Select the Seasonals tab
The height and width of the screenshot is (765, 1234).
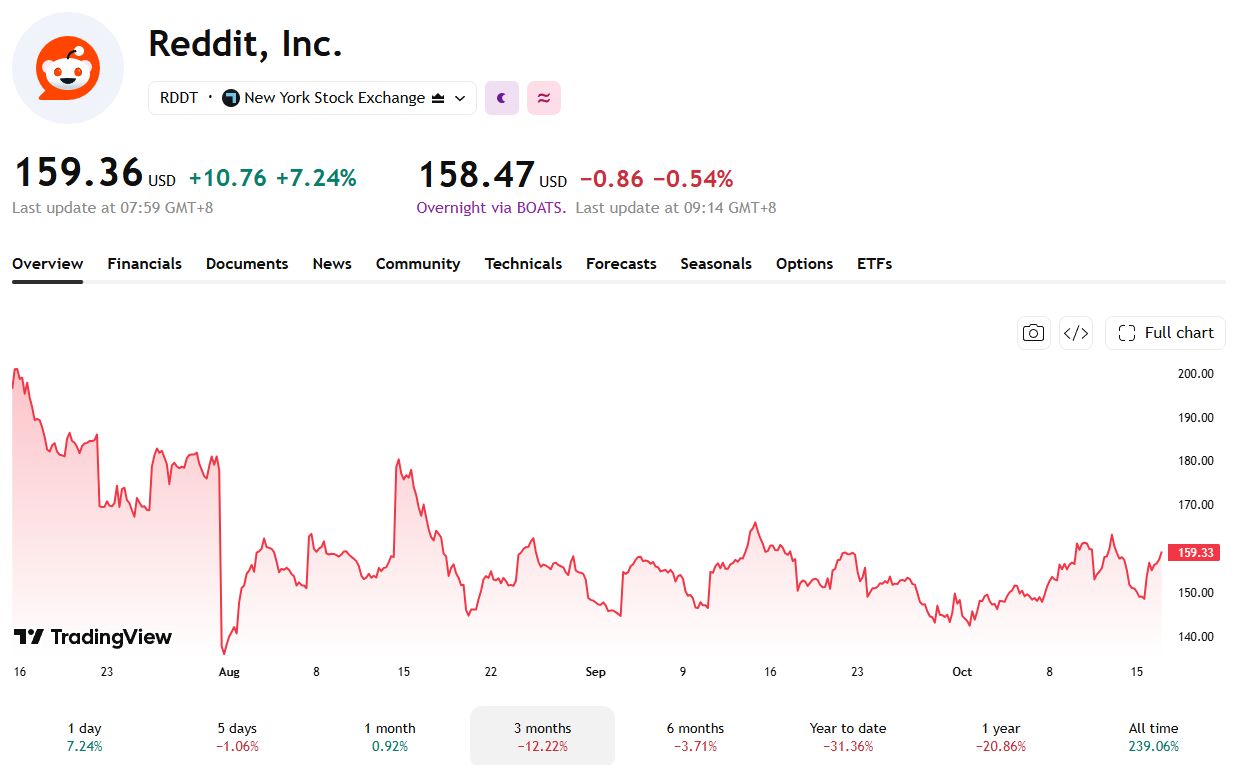point(716,264)
